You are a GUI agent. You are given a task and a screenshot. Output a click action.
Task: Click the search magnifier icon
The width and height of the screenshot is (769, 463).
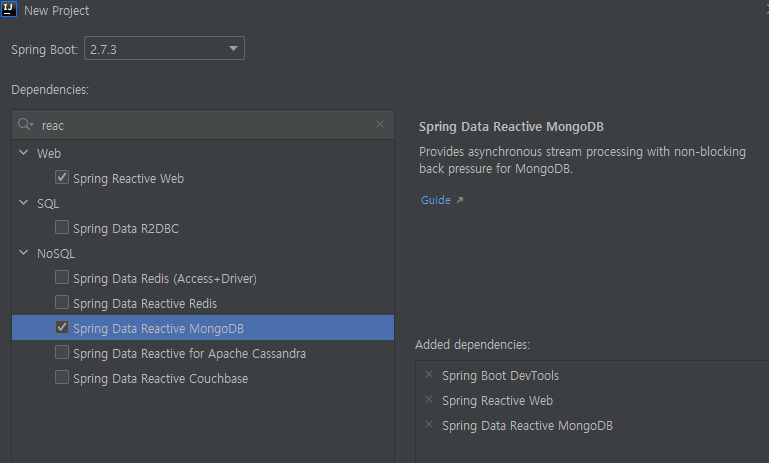click(25, 125)
